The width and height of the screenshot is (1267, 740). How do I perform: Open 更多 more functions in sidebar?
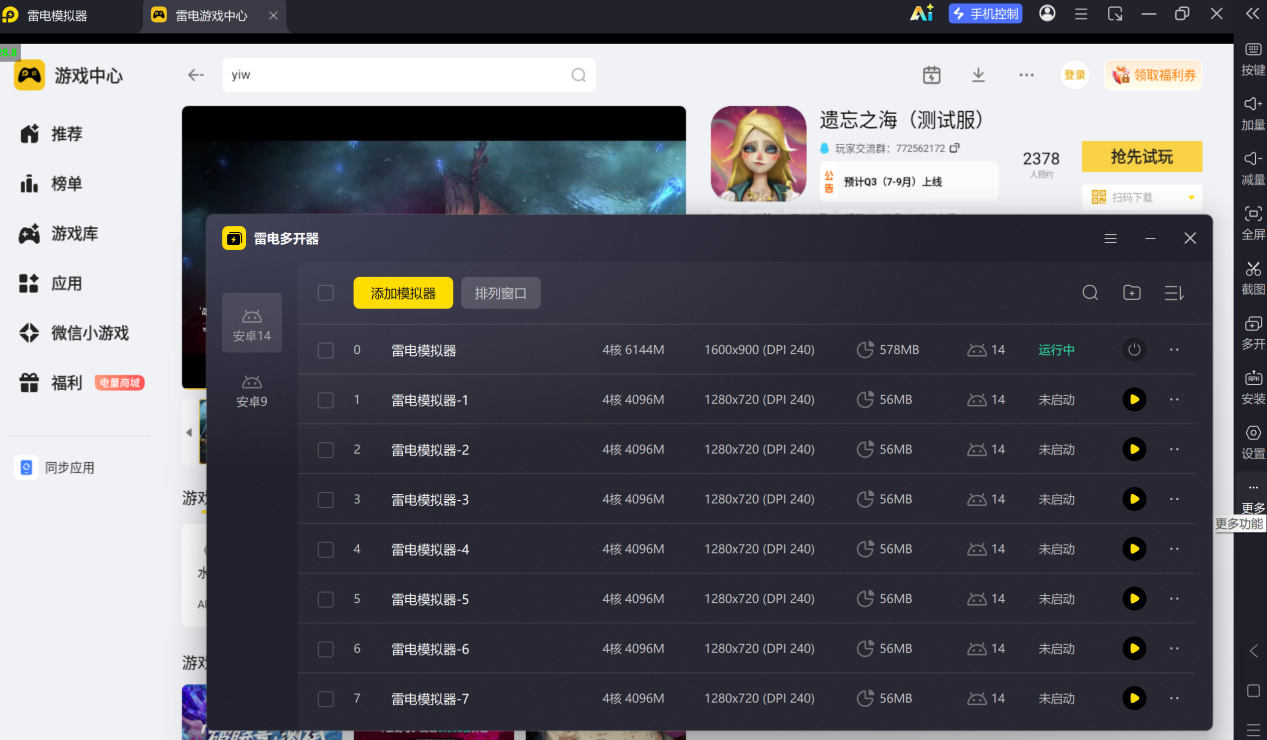[x=1253, y=496]
